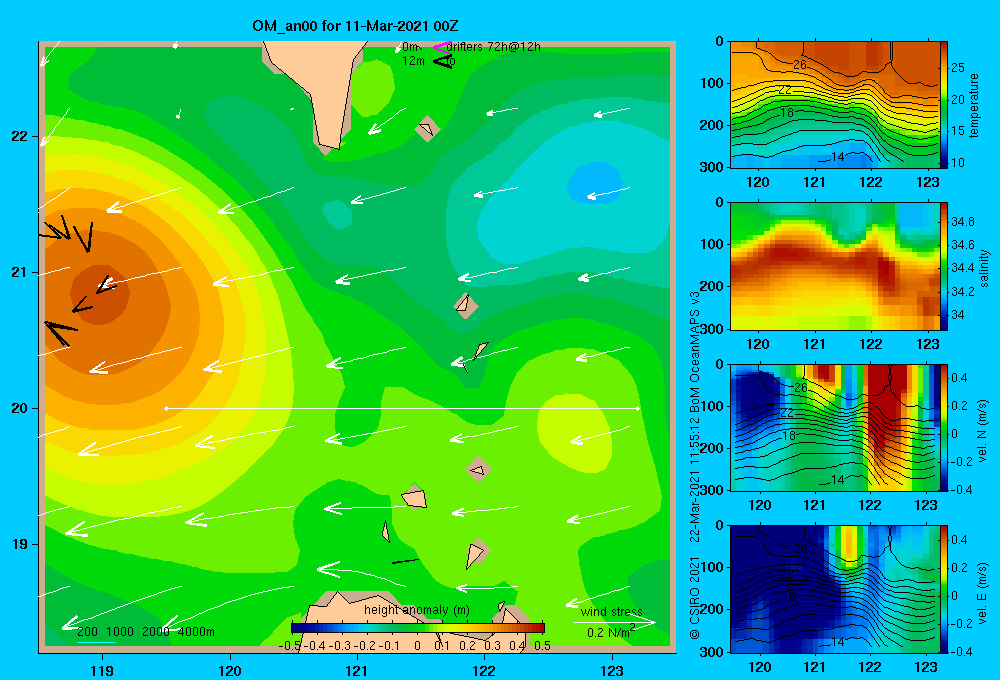Click the '© CSIRO 2021' copyright text
The height and width of the screenshot is (680, 1000).
695,598
